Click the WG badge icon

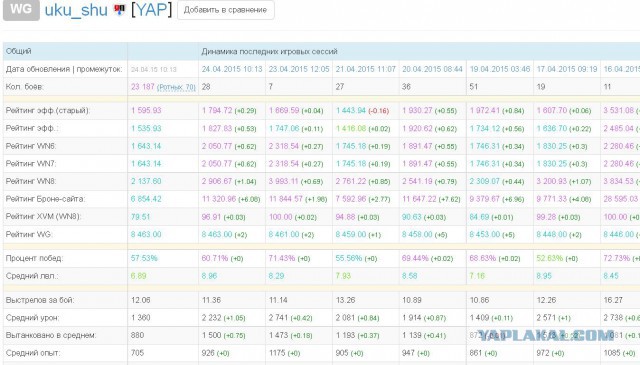click(21, 9)
